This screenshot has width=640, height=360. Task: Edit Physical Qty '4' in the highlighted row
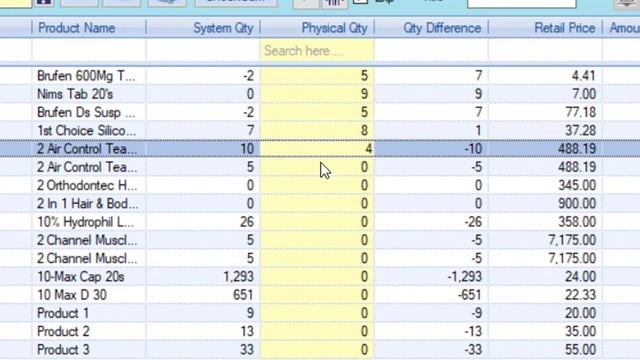[317, 149]
